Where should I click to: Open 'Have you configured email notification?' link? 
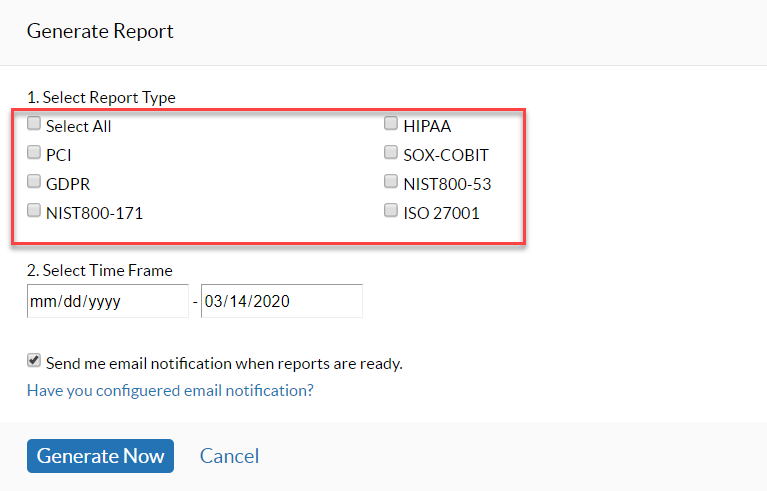coord(170,390)
